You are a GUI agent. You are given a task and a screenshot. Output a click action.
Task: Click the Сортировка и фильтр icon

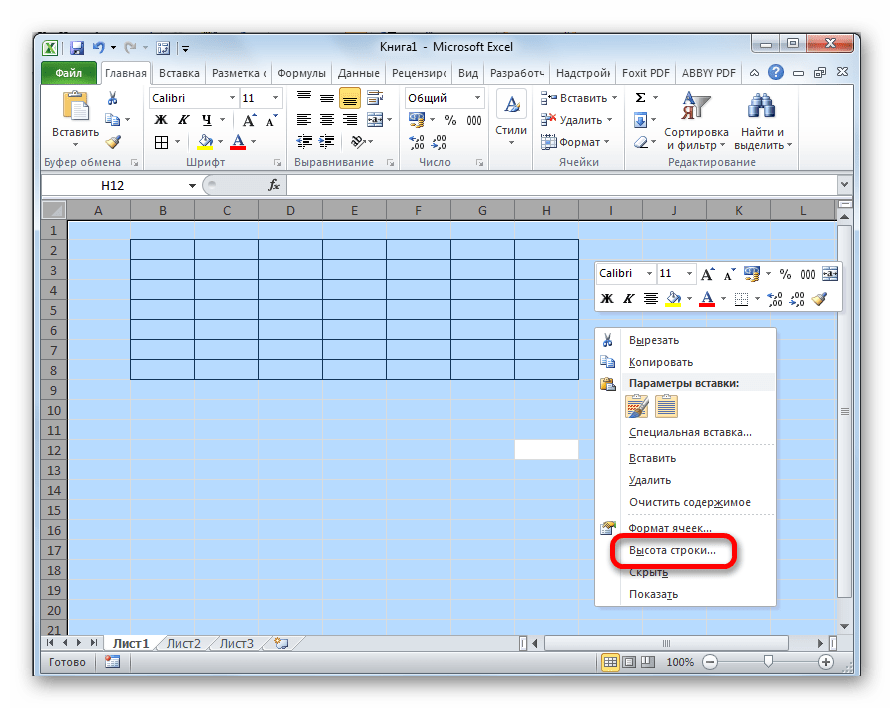click(x=695, y=106)
